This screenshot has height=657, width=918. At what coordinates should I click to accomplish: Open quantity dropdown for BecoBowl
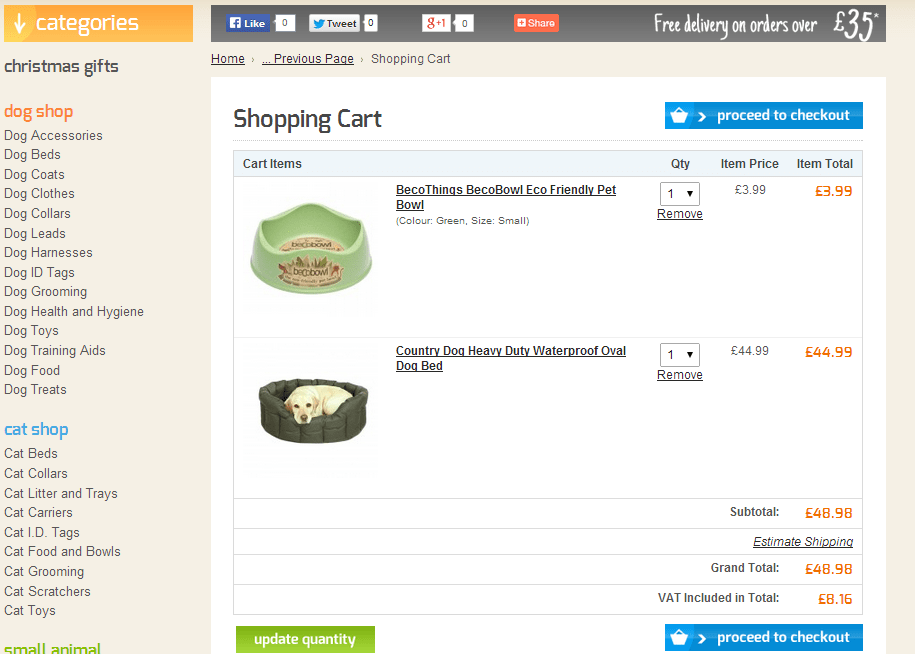click(679, 193)
